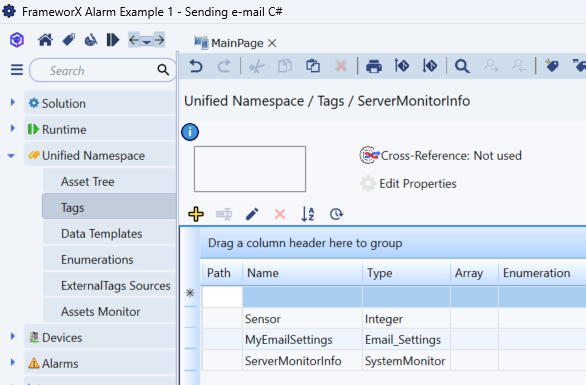The width and height of the screenshot is (586, 385).
Task: Open the Find magnifier tool in the toolbar
Action: pos(462,66)
